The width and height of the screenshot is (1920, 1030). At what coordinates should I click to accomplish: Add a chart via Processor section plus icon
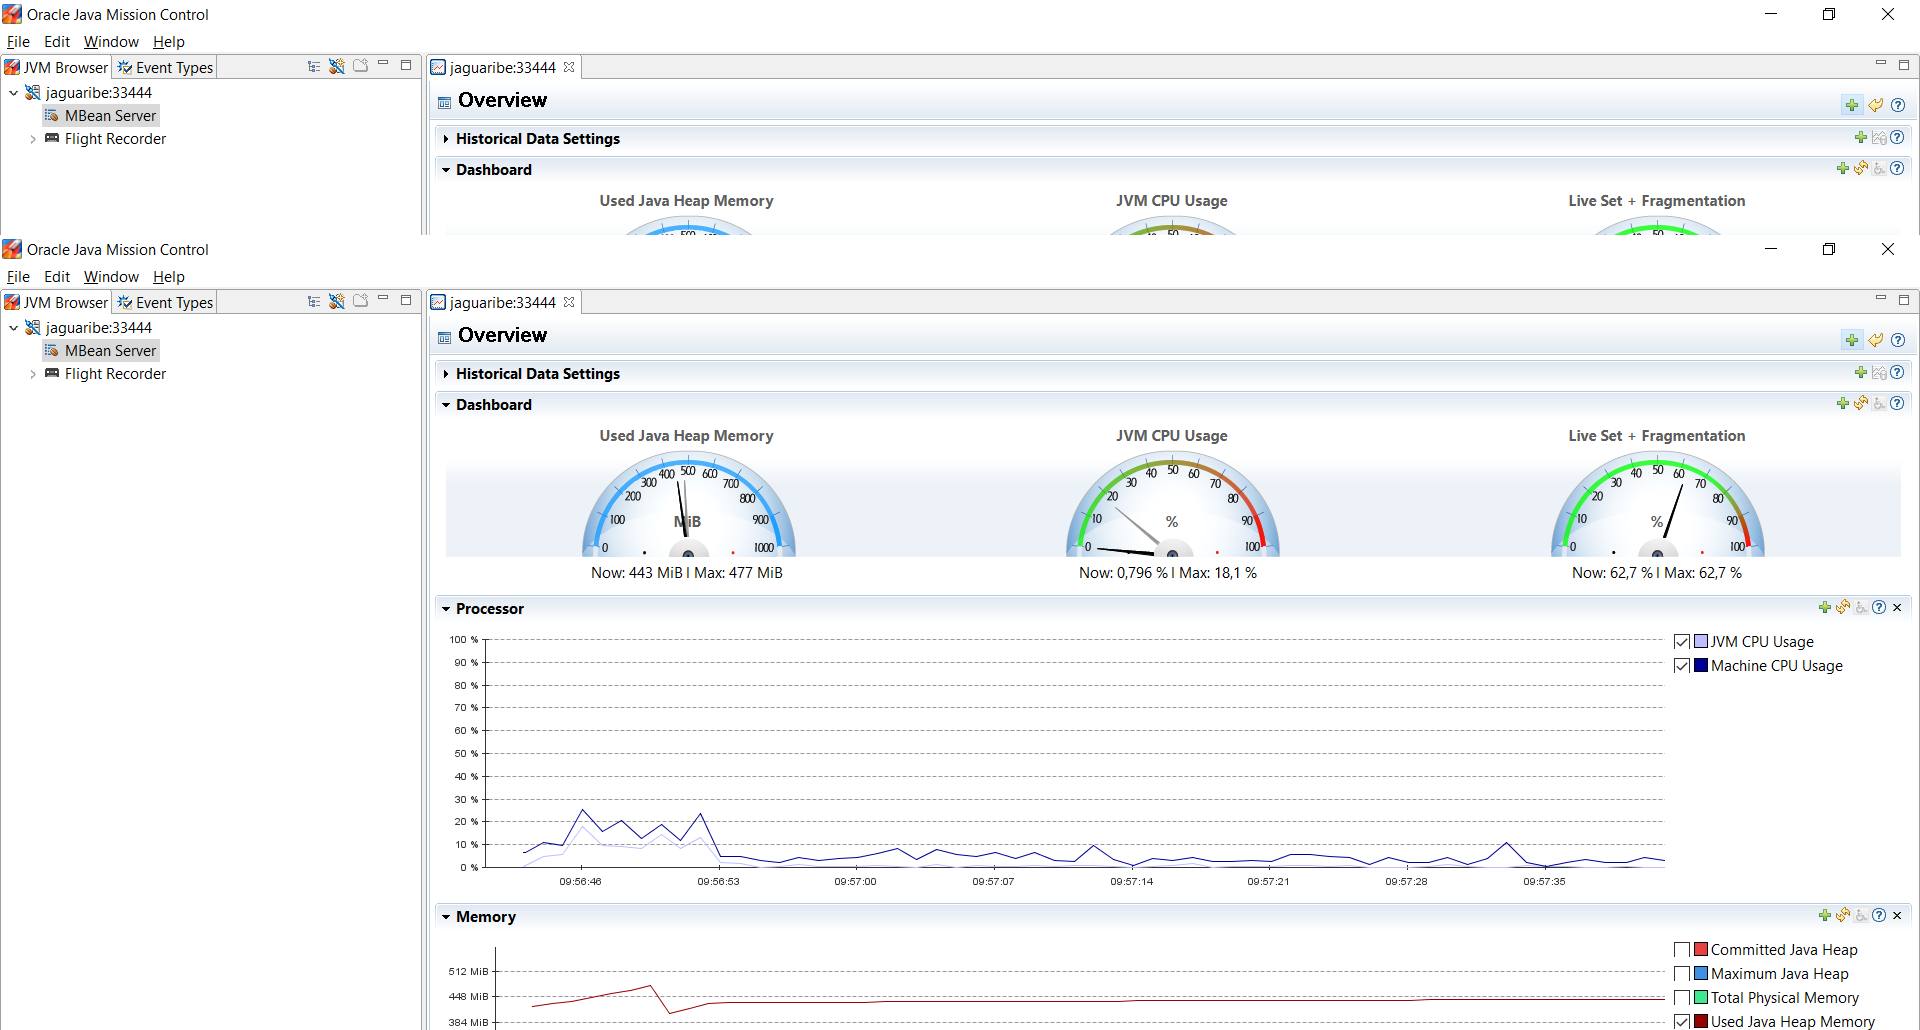(1825, 607)
